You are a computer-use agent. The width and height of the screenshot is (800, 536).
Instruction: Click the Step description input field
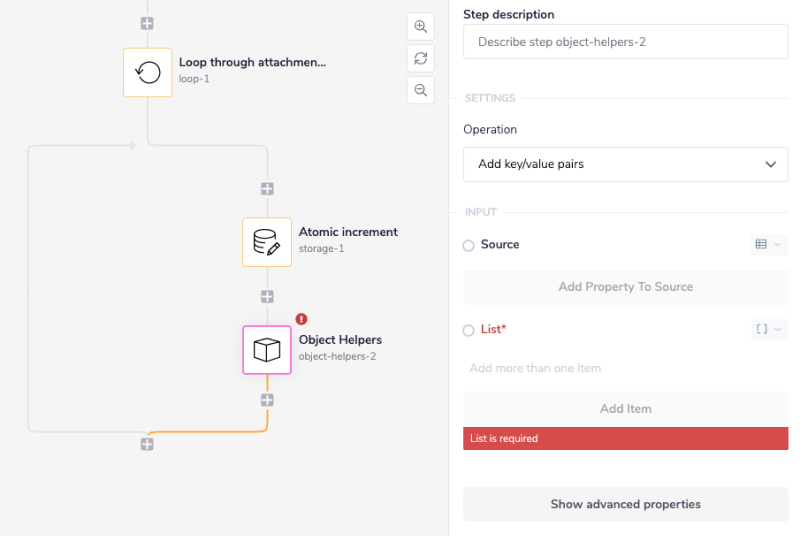point(625,43)
